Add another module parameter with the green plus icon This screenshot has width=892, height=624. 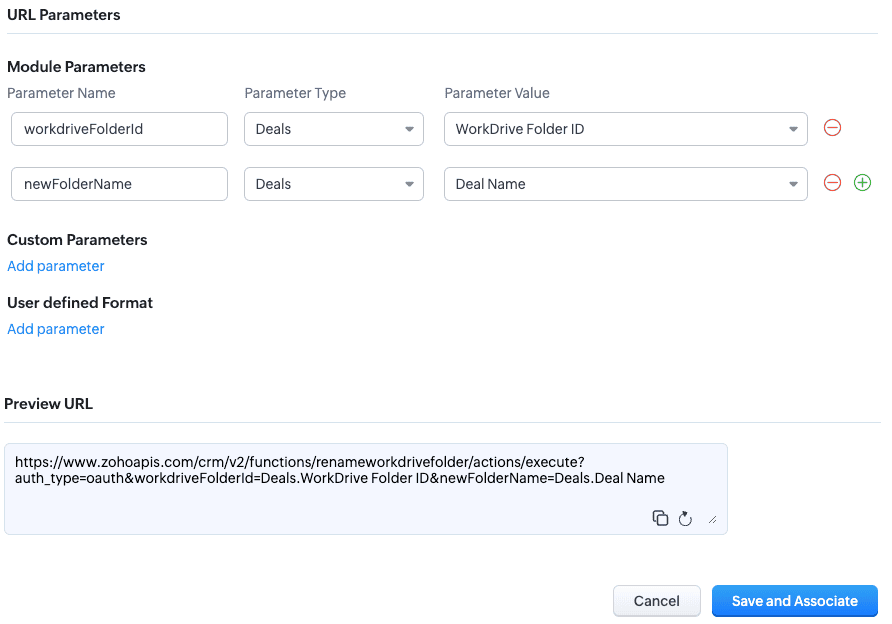pos(862,183)
